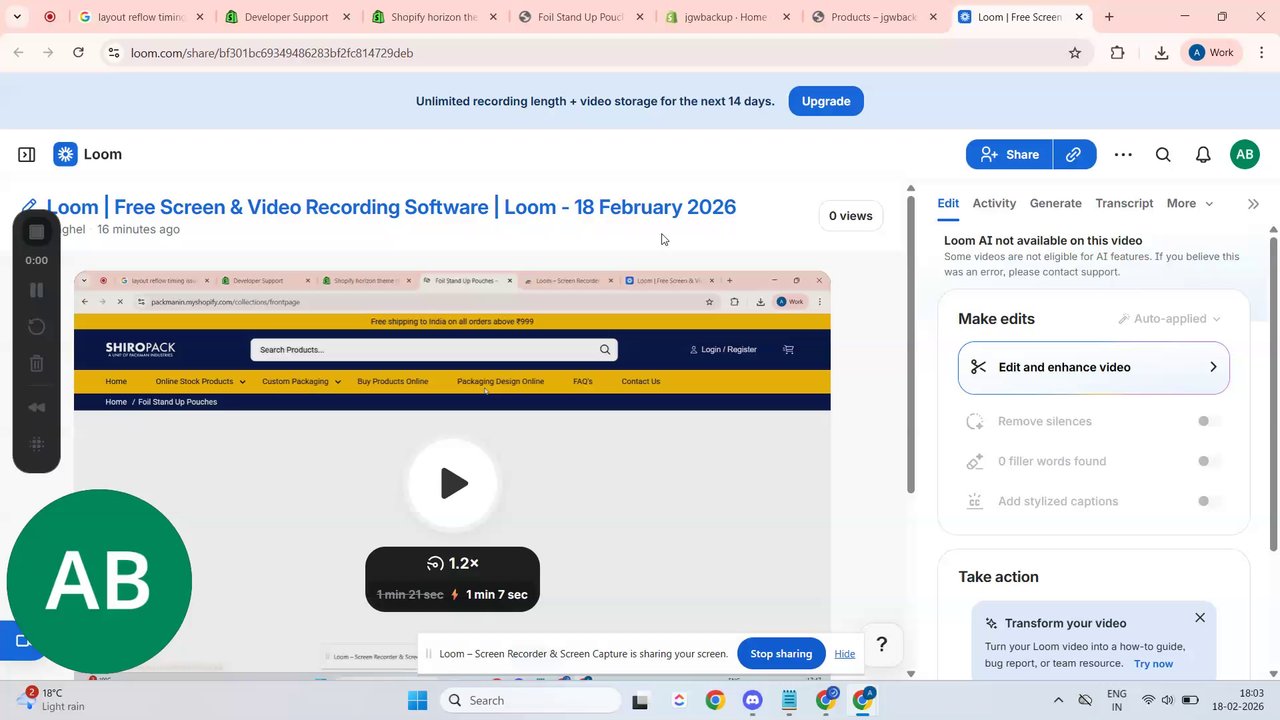Image resolution: width=1280 pixels, height=720 pixels.
Task: Expand the More dropdown in the side panel
Action: click(1190, 203)
